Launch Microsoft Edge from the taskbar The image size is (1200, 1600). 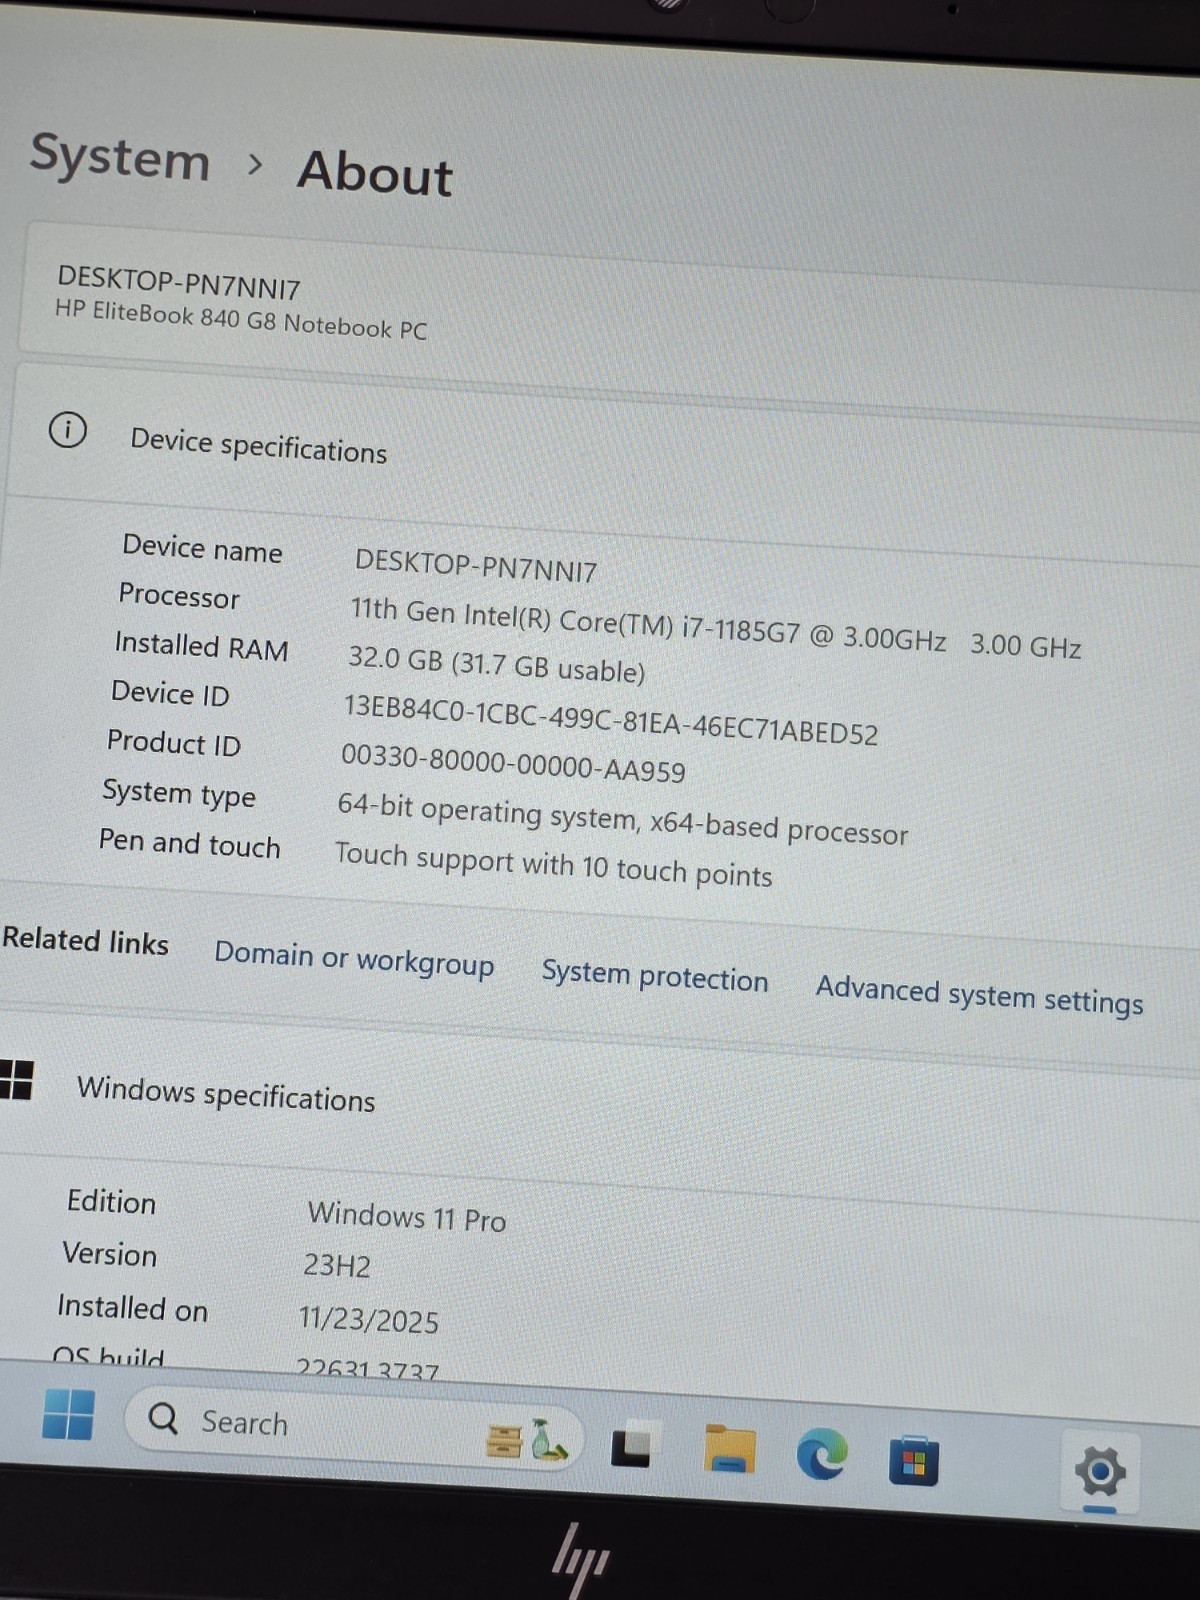pyautogui.click(x=822, y=1455)
